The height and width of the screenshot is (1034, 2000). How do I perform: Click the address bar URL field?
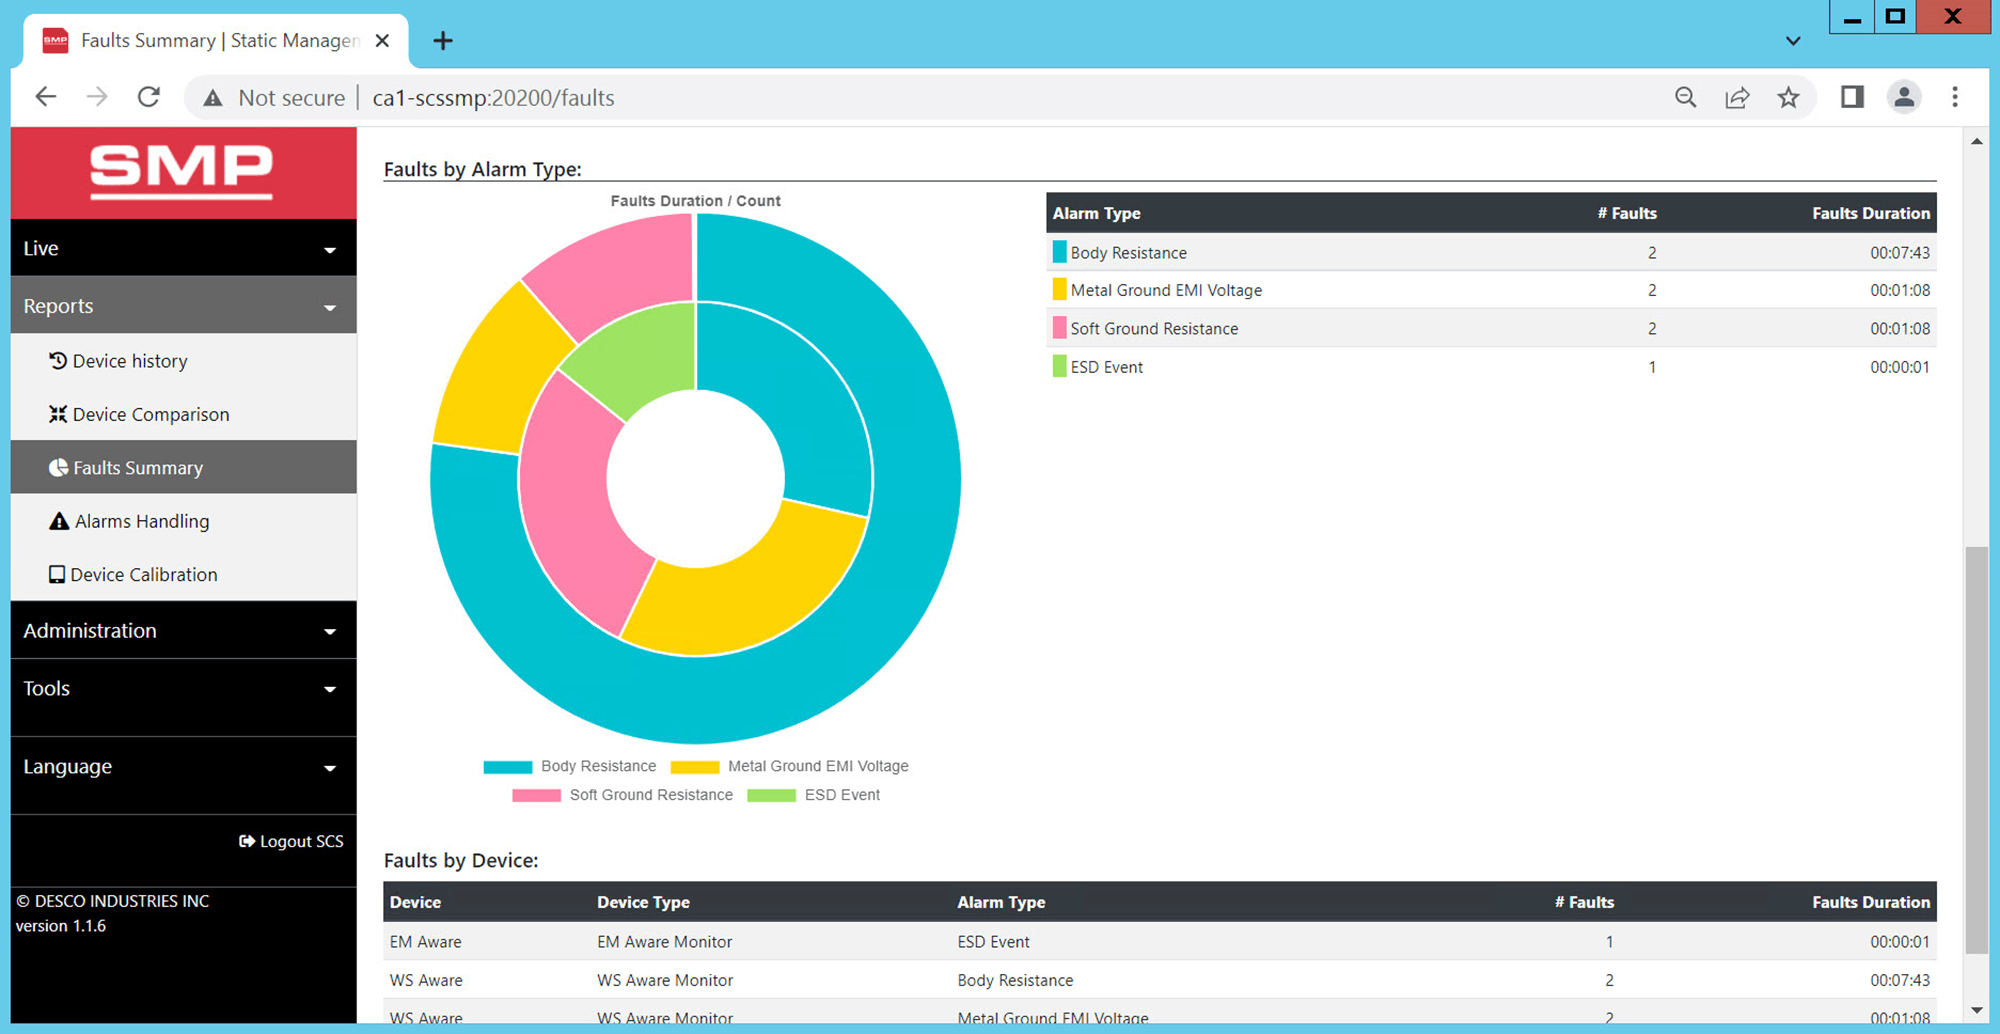tap(494, 97)
